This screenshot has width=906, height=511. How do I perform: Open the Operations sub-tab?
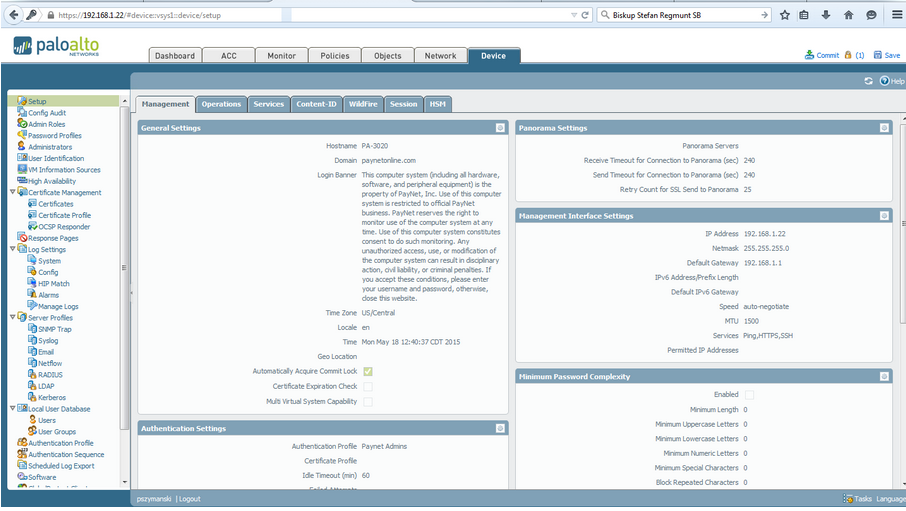(221, 104)
